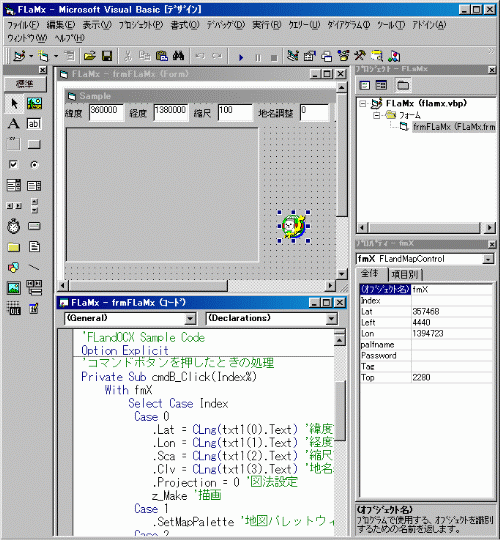Viewport: 500px width, 540px height.
Task: Click the 緯度 textbox showing 360000
Action: coord(106,112)
